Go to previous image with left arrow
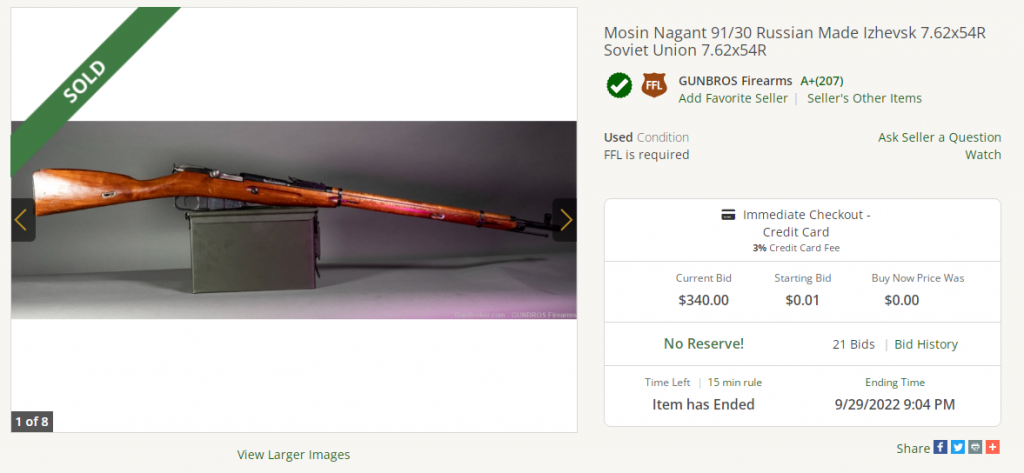 coord(23,220)
